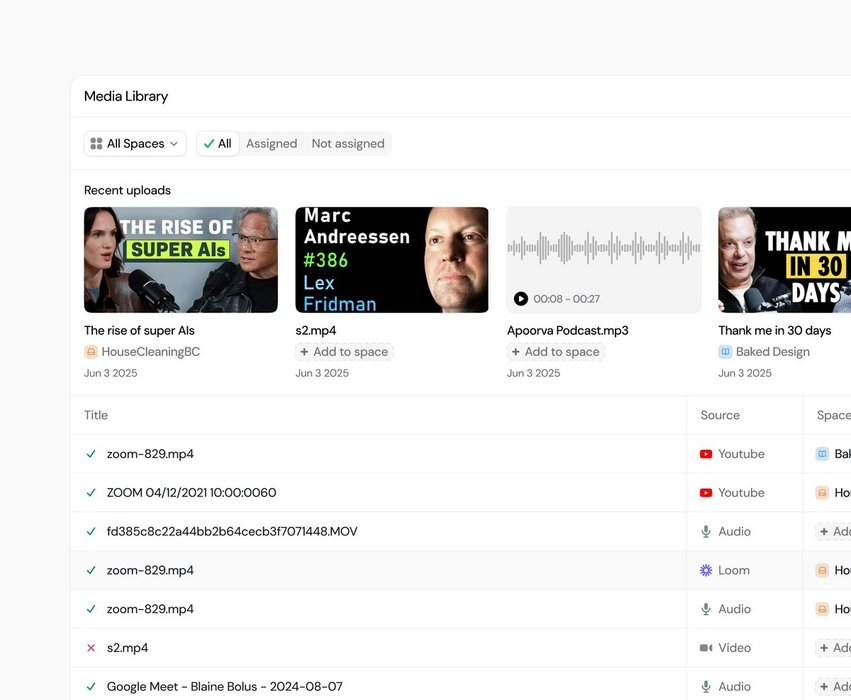Open the ZOOM 04/12/2021 10:00:0060 entry
Image resolution: width=851 pixels, height=700 pixels.
point(191,493)
